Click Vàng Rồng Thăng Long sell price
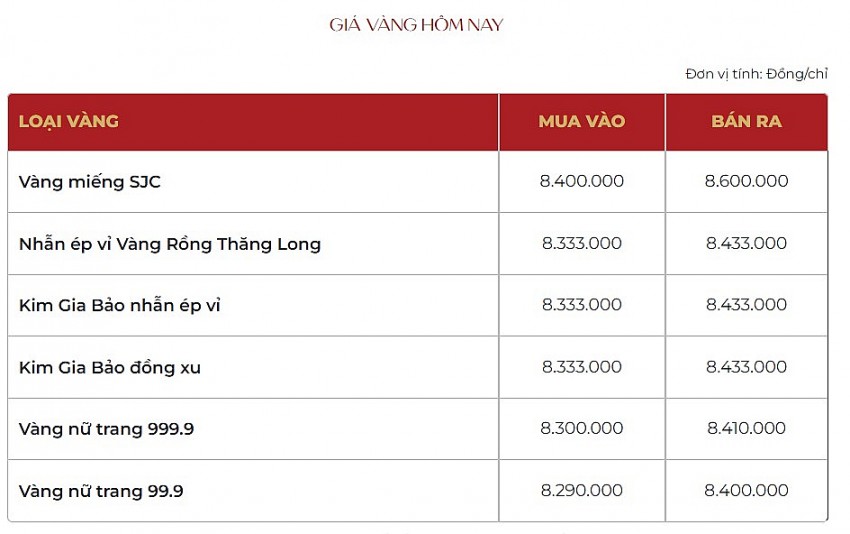 pyautogui.click(x=746, y=243)
